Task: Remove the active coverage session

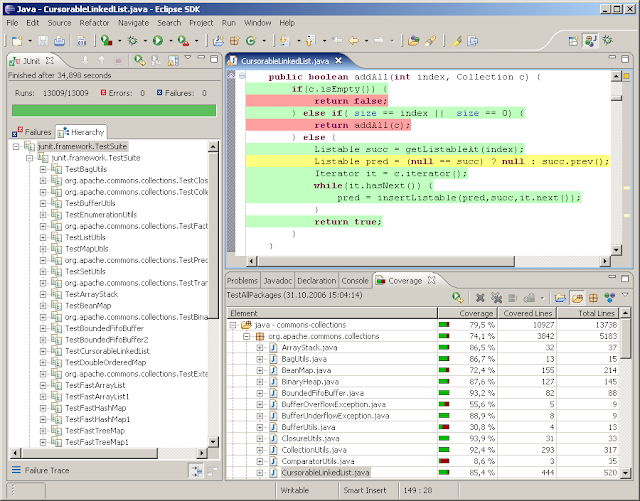Action: [480, 298]
